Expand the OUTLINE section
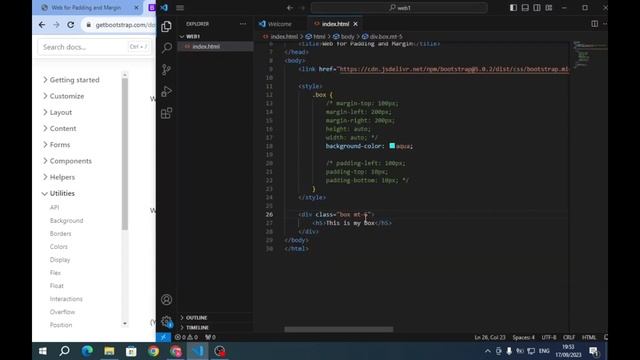This screenshot has height=360, width=640. tap(196, 318)
